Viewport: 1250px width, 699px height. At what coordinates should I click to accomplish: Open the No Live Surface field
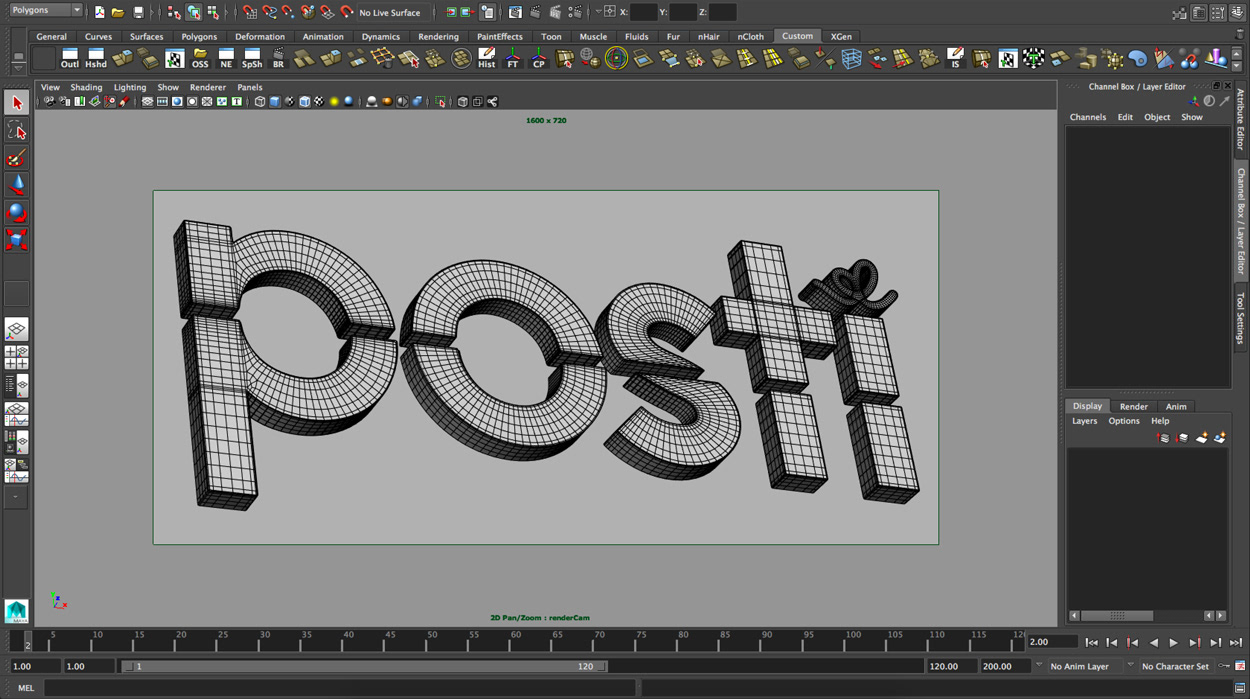[x=390, y=13]
